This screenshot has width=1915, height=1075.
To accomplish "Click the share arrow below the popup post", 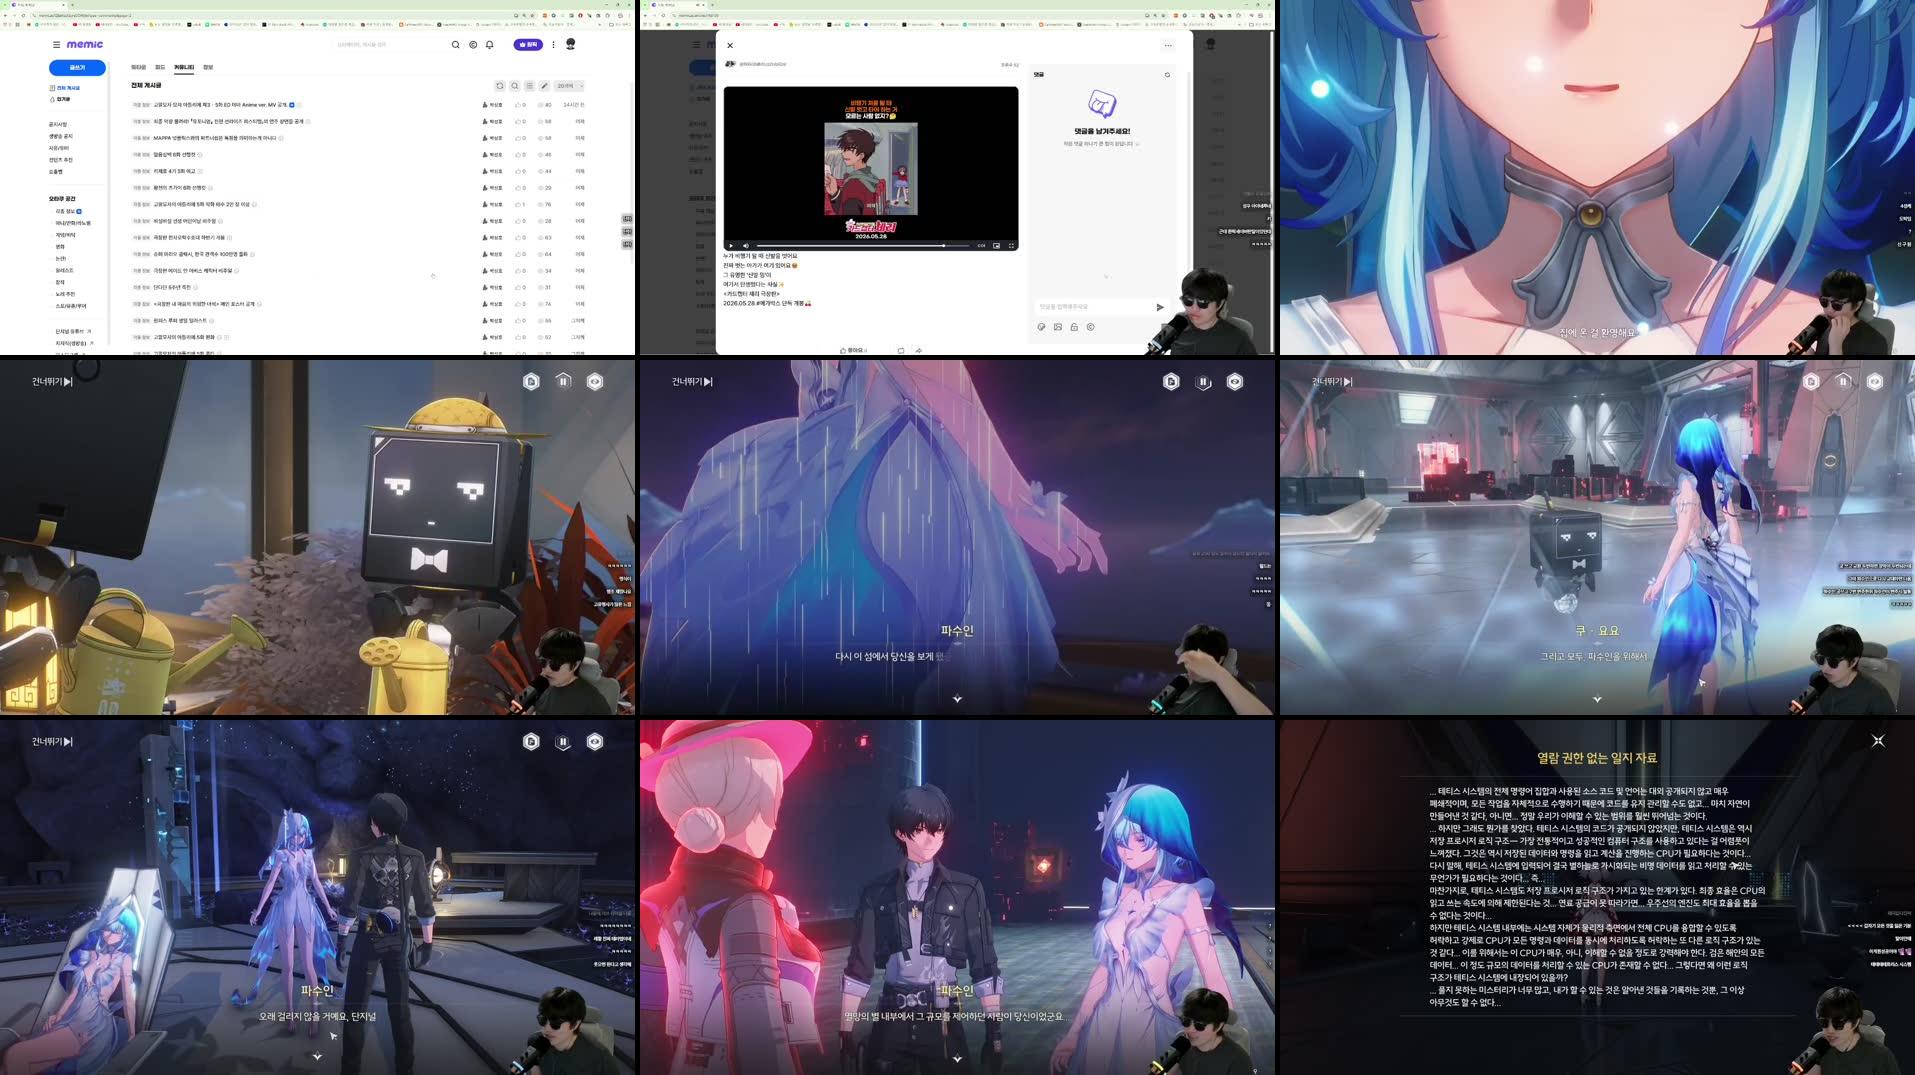I will click(918, 351).
